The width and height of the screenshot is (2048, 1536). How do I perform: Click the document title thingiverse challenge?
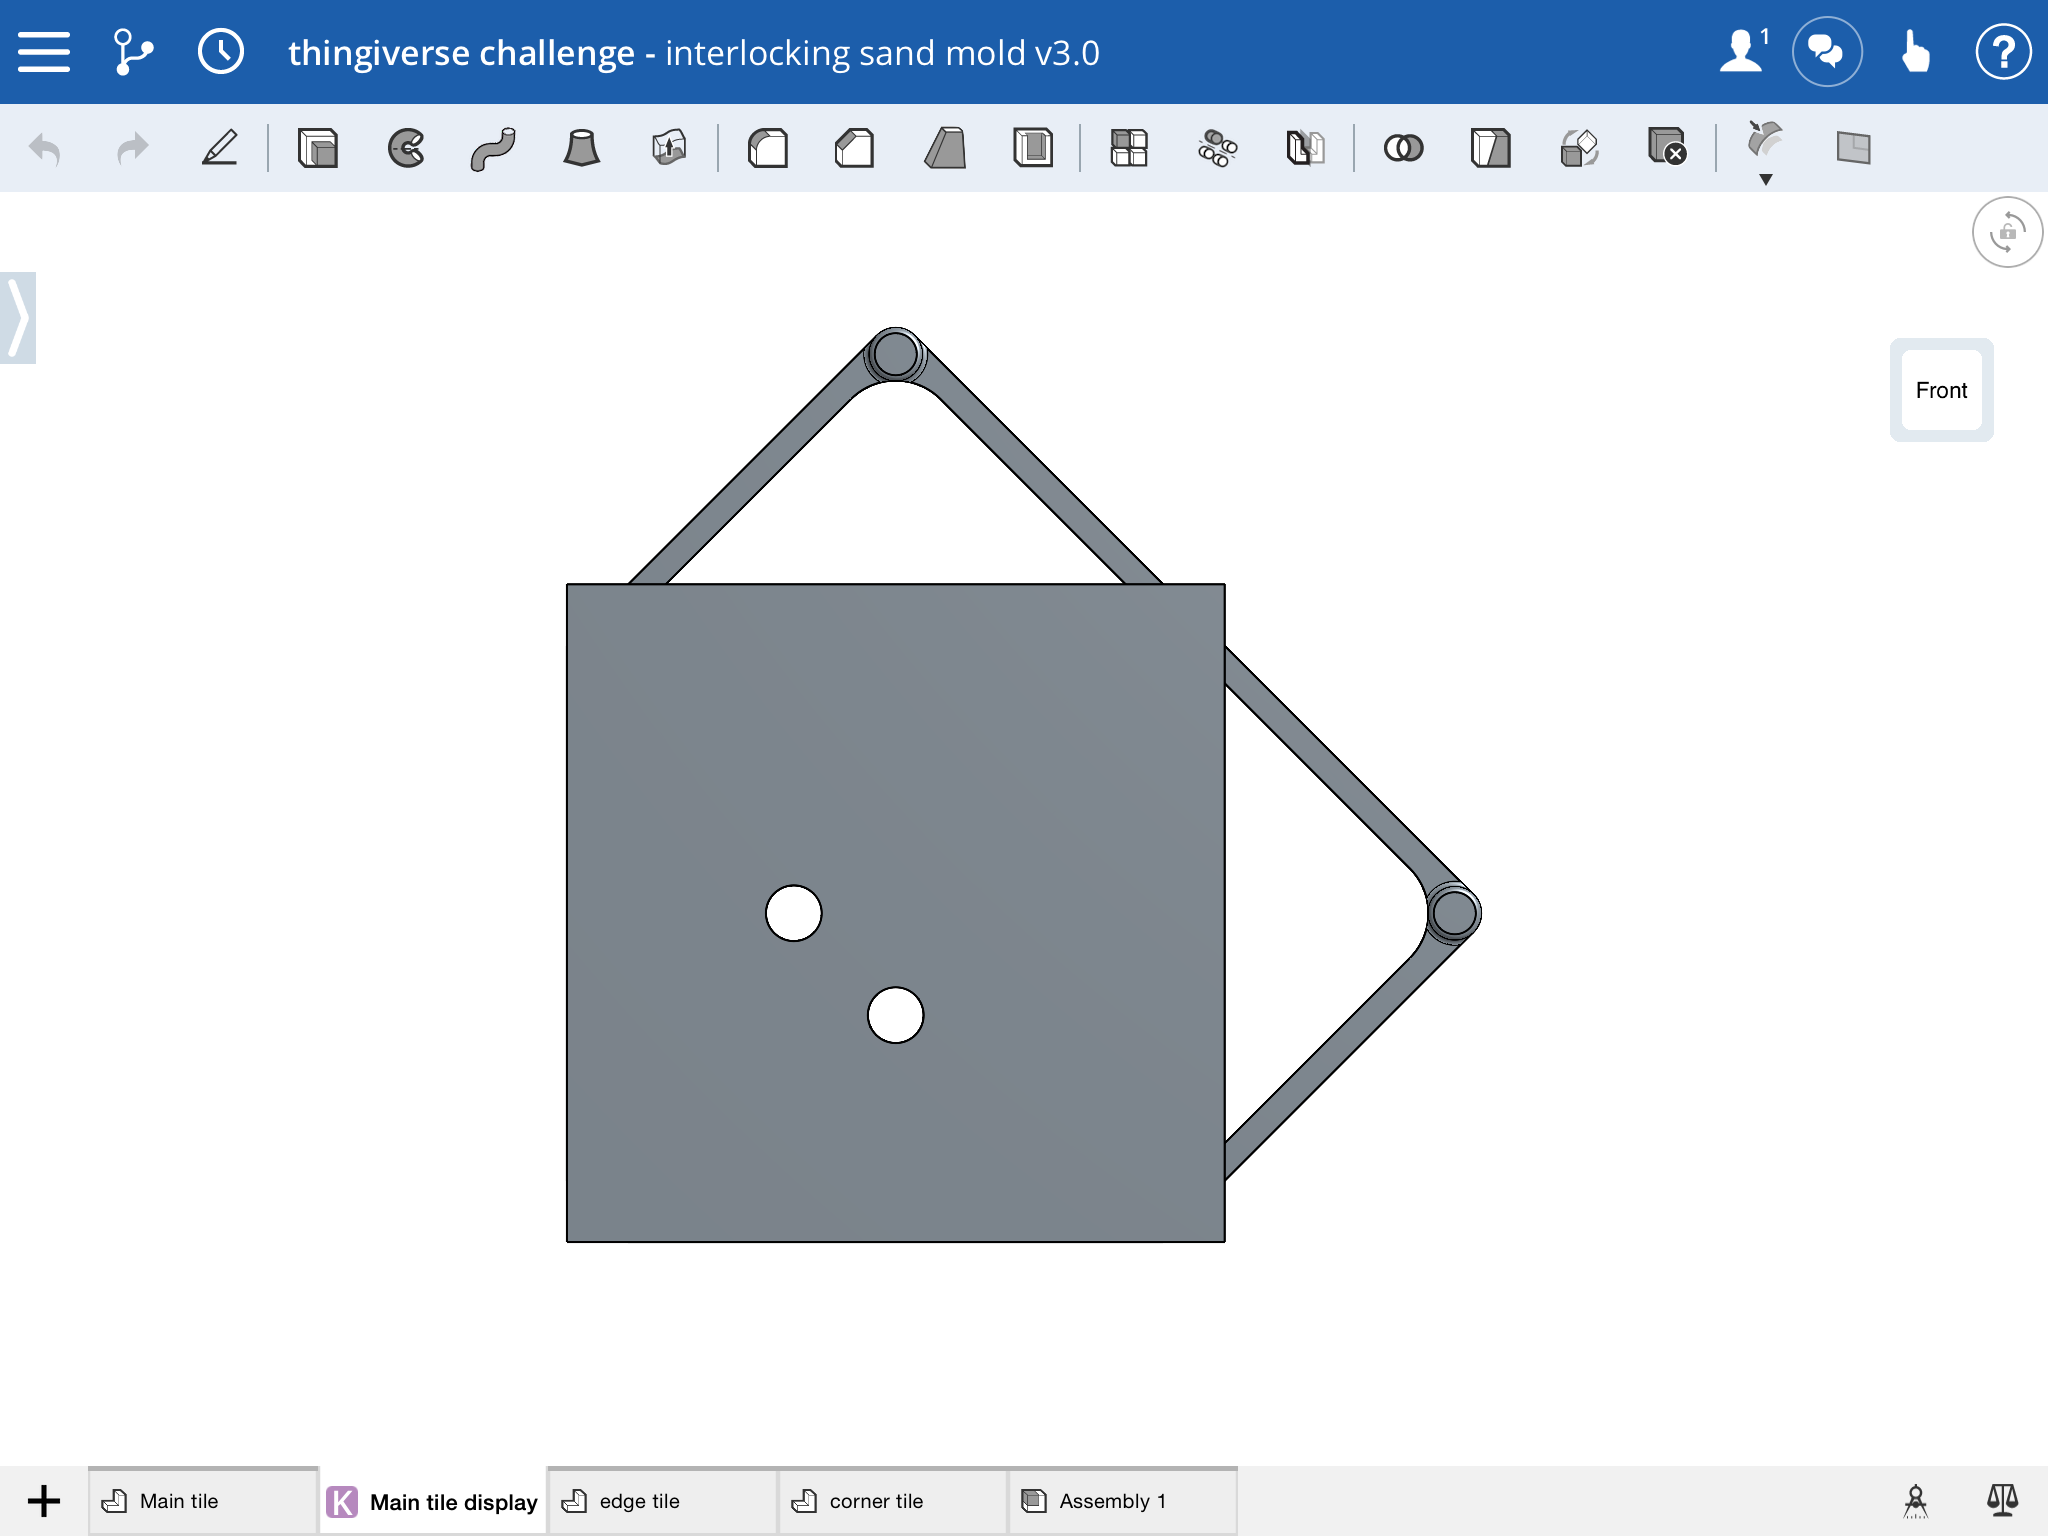461,53
